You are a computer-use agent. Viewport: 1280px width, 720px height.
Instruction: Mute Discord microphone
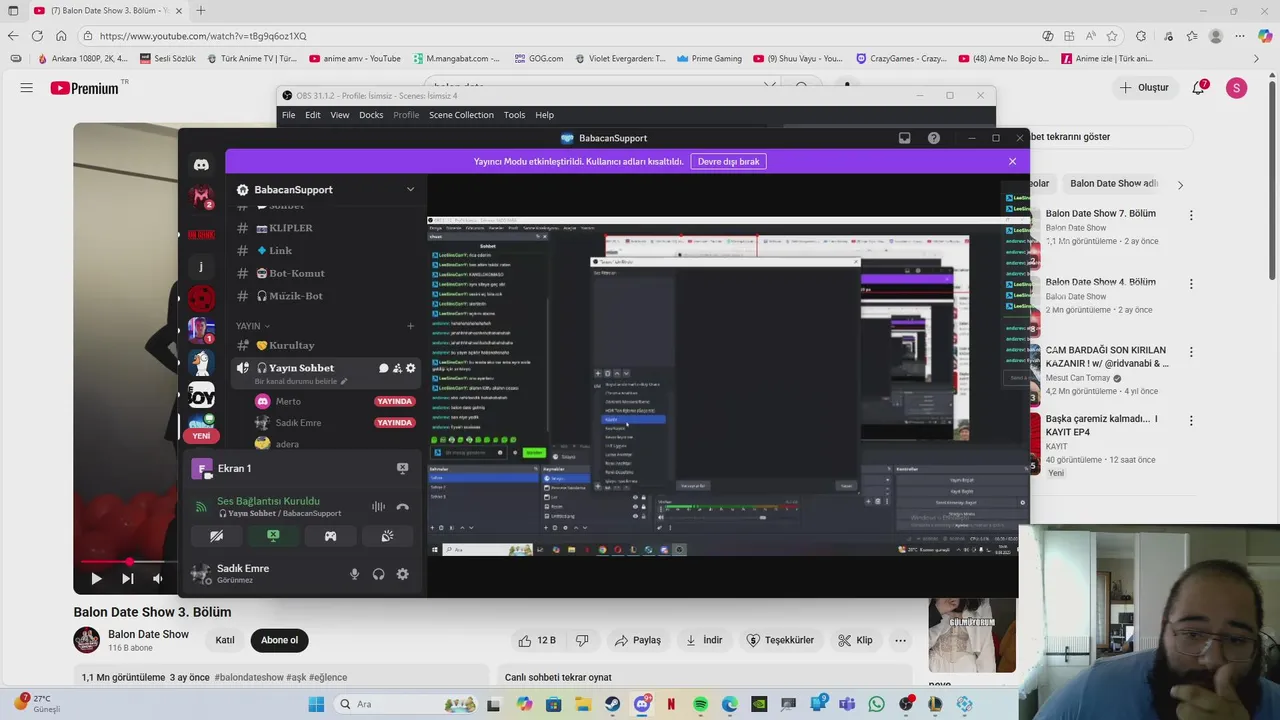(x=354, y=574)
